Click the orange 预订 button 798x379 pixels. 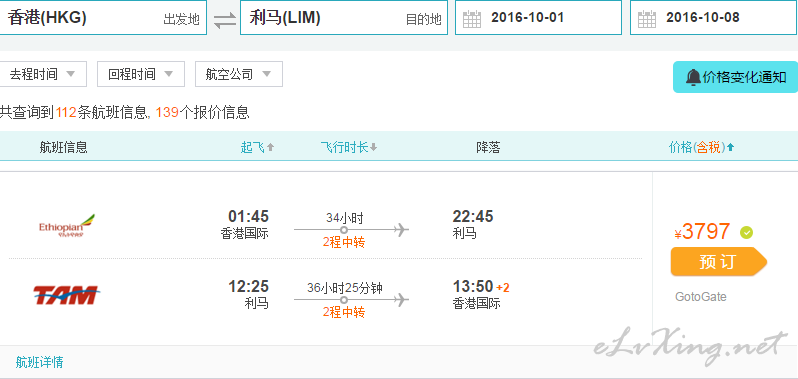[x=718, y=261]
